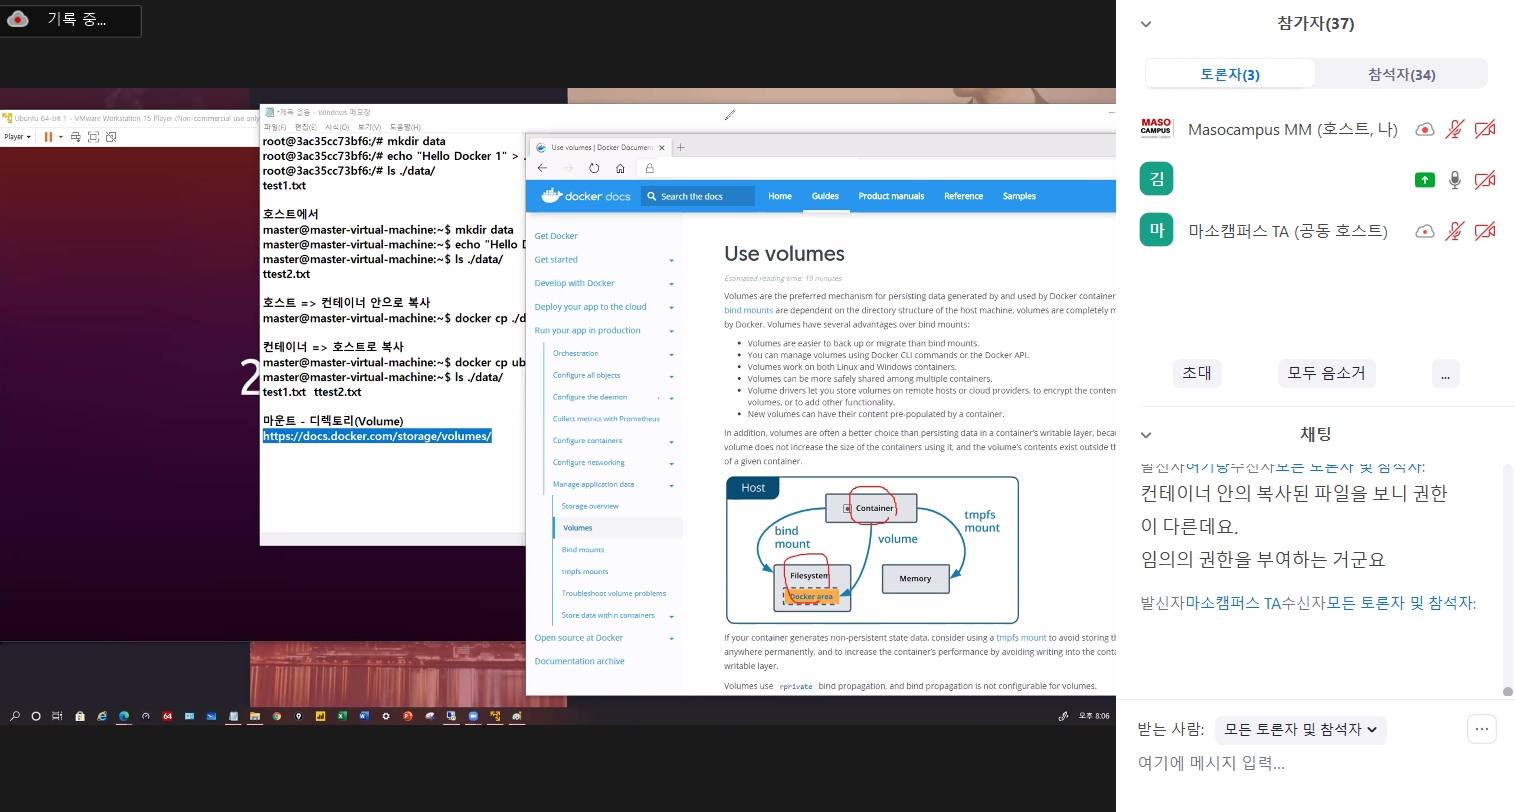Click the VMware full screen icon
Image resolution: width=1515 pixels, height=812 pixels.
93,137
